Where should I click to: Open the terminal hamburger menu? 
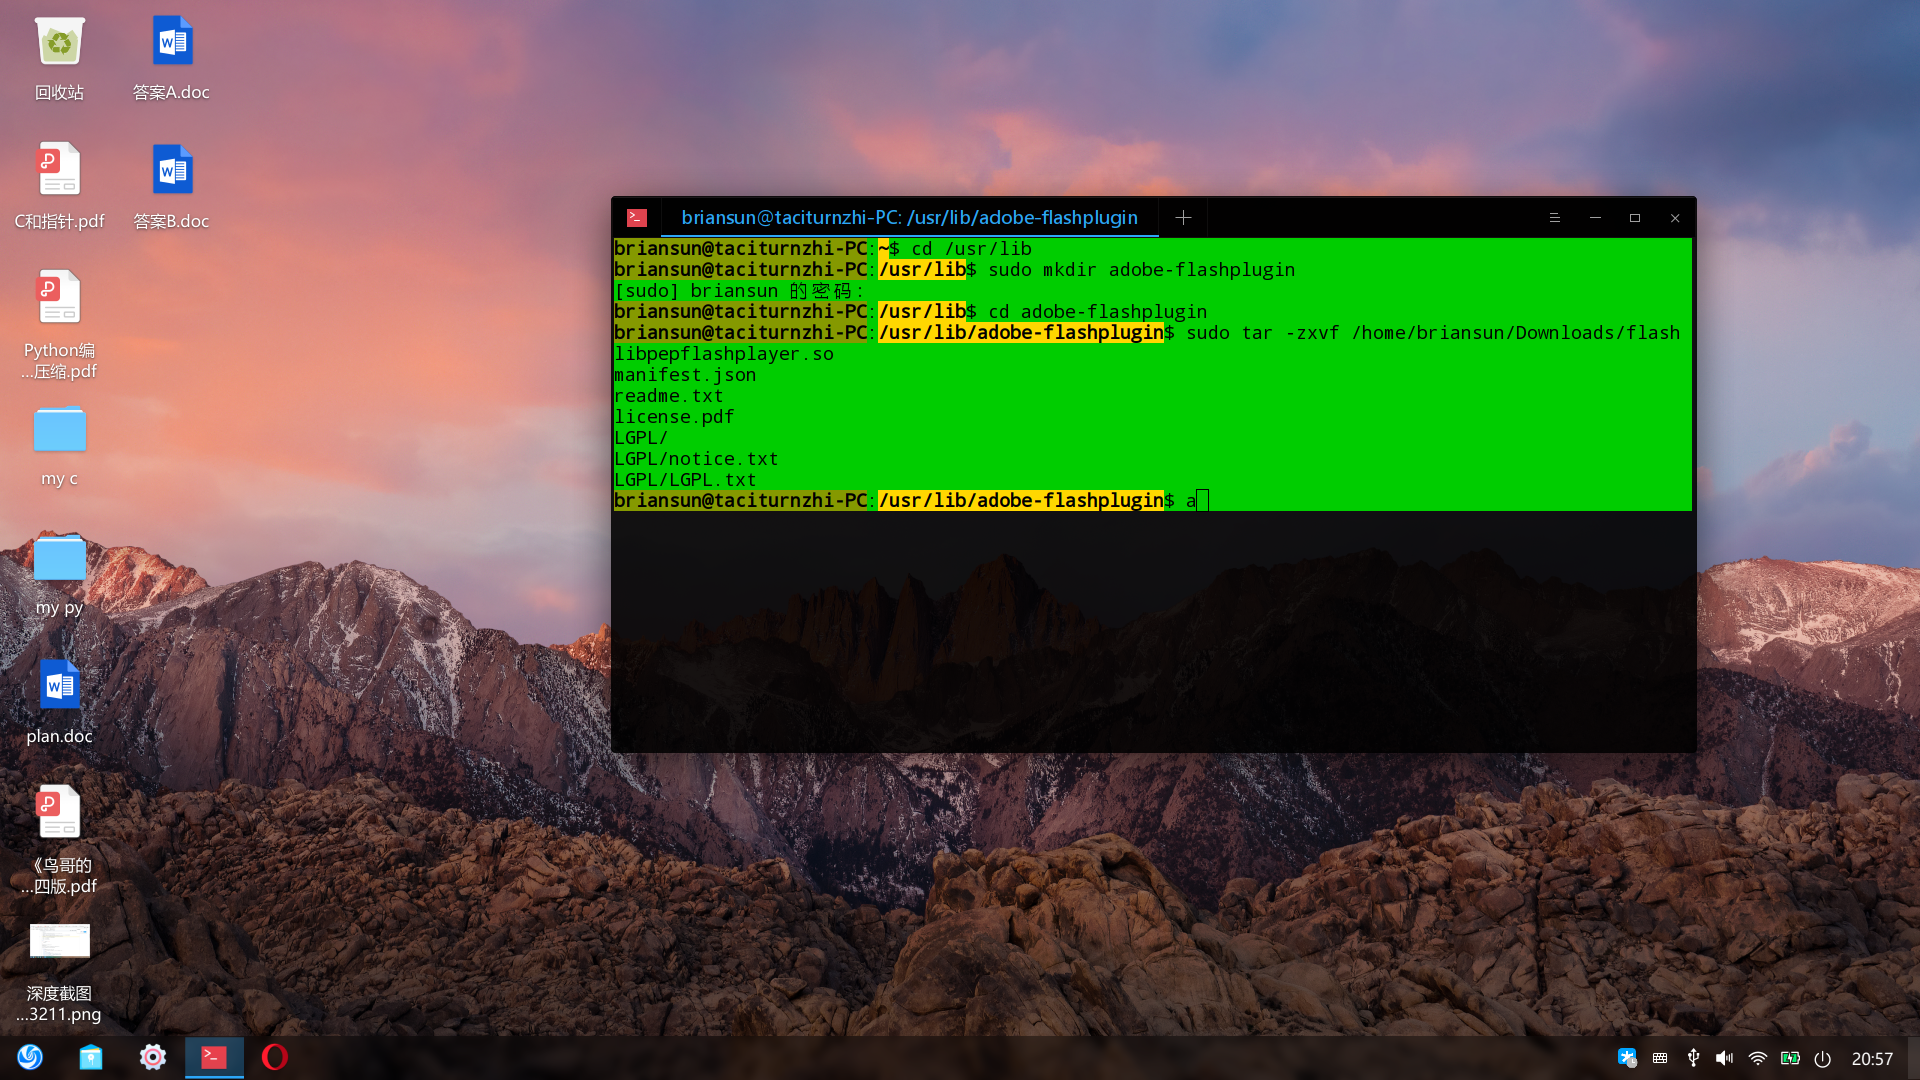tap(1554, 218)
